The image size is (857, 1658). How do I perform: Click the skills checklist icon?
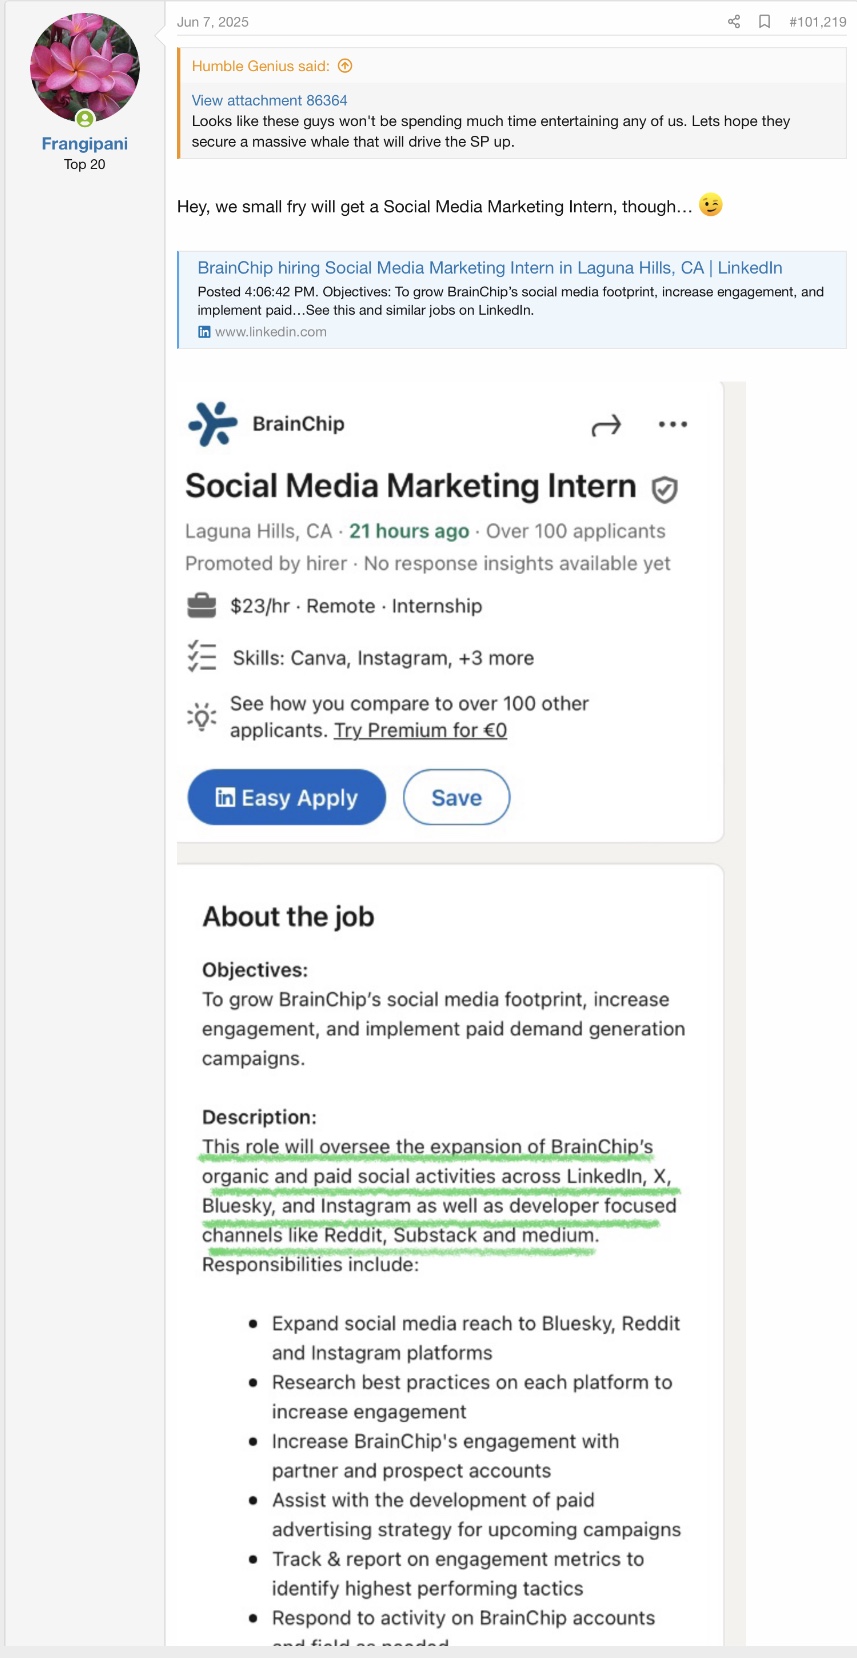coord(202,657)
